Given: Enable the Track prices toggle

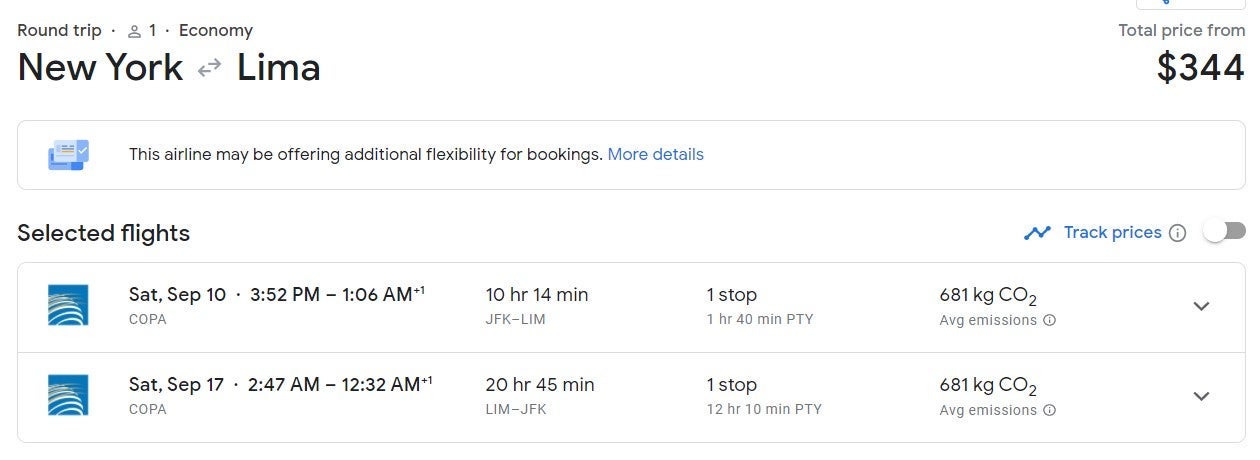Looking at the screenshot, I should point(1224,232).
